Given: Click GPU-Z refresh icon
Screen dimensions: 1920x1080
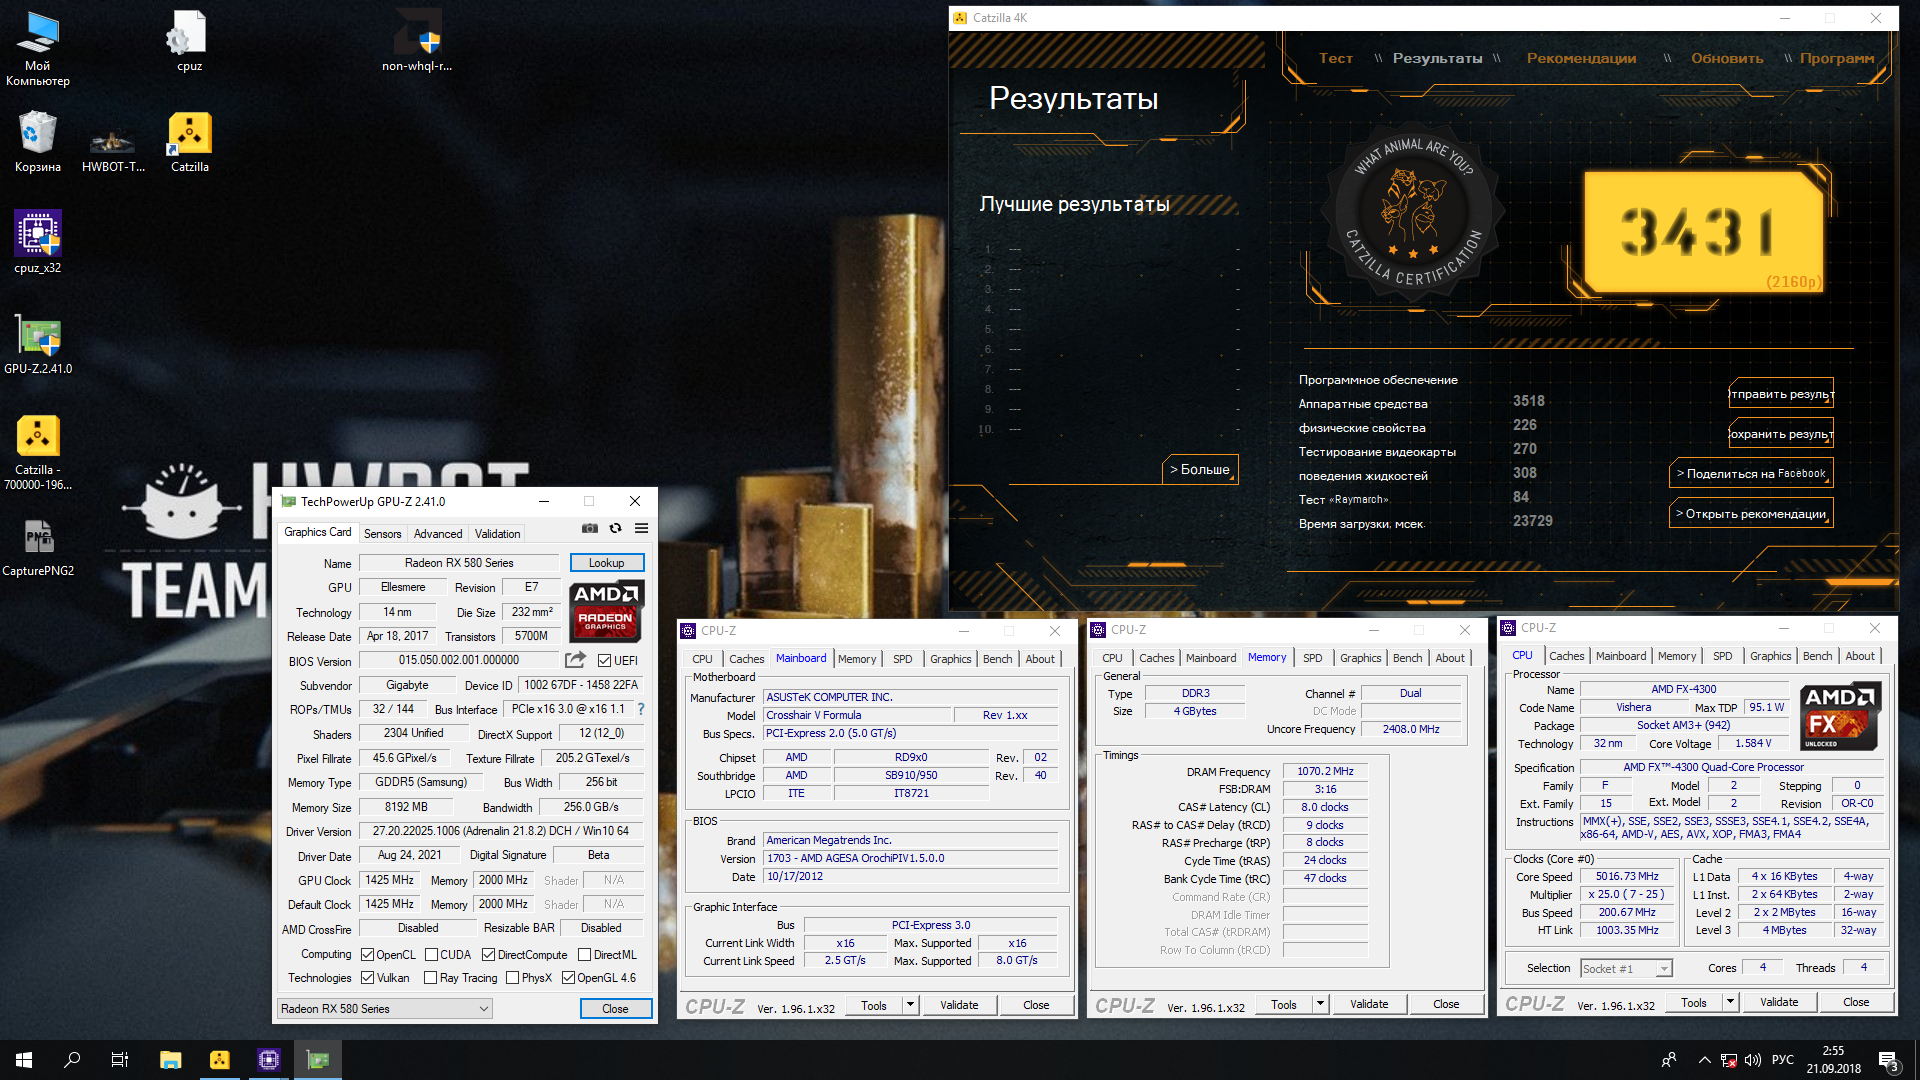Looking at the screenshot, I should click(616, 528).
